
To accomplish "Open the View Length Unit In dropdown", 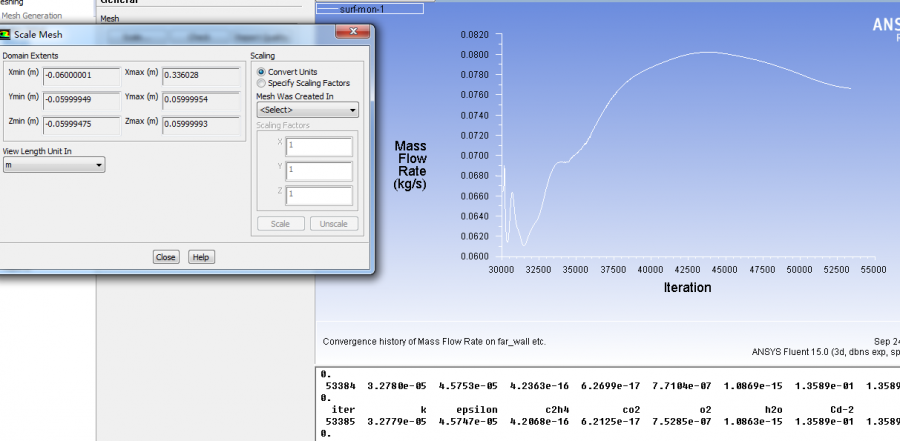I will click(53, 165).
